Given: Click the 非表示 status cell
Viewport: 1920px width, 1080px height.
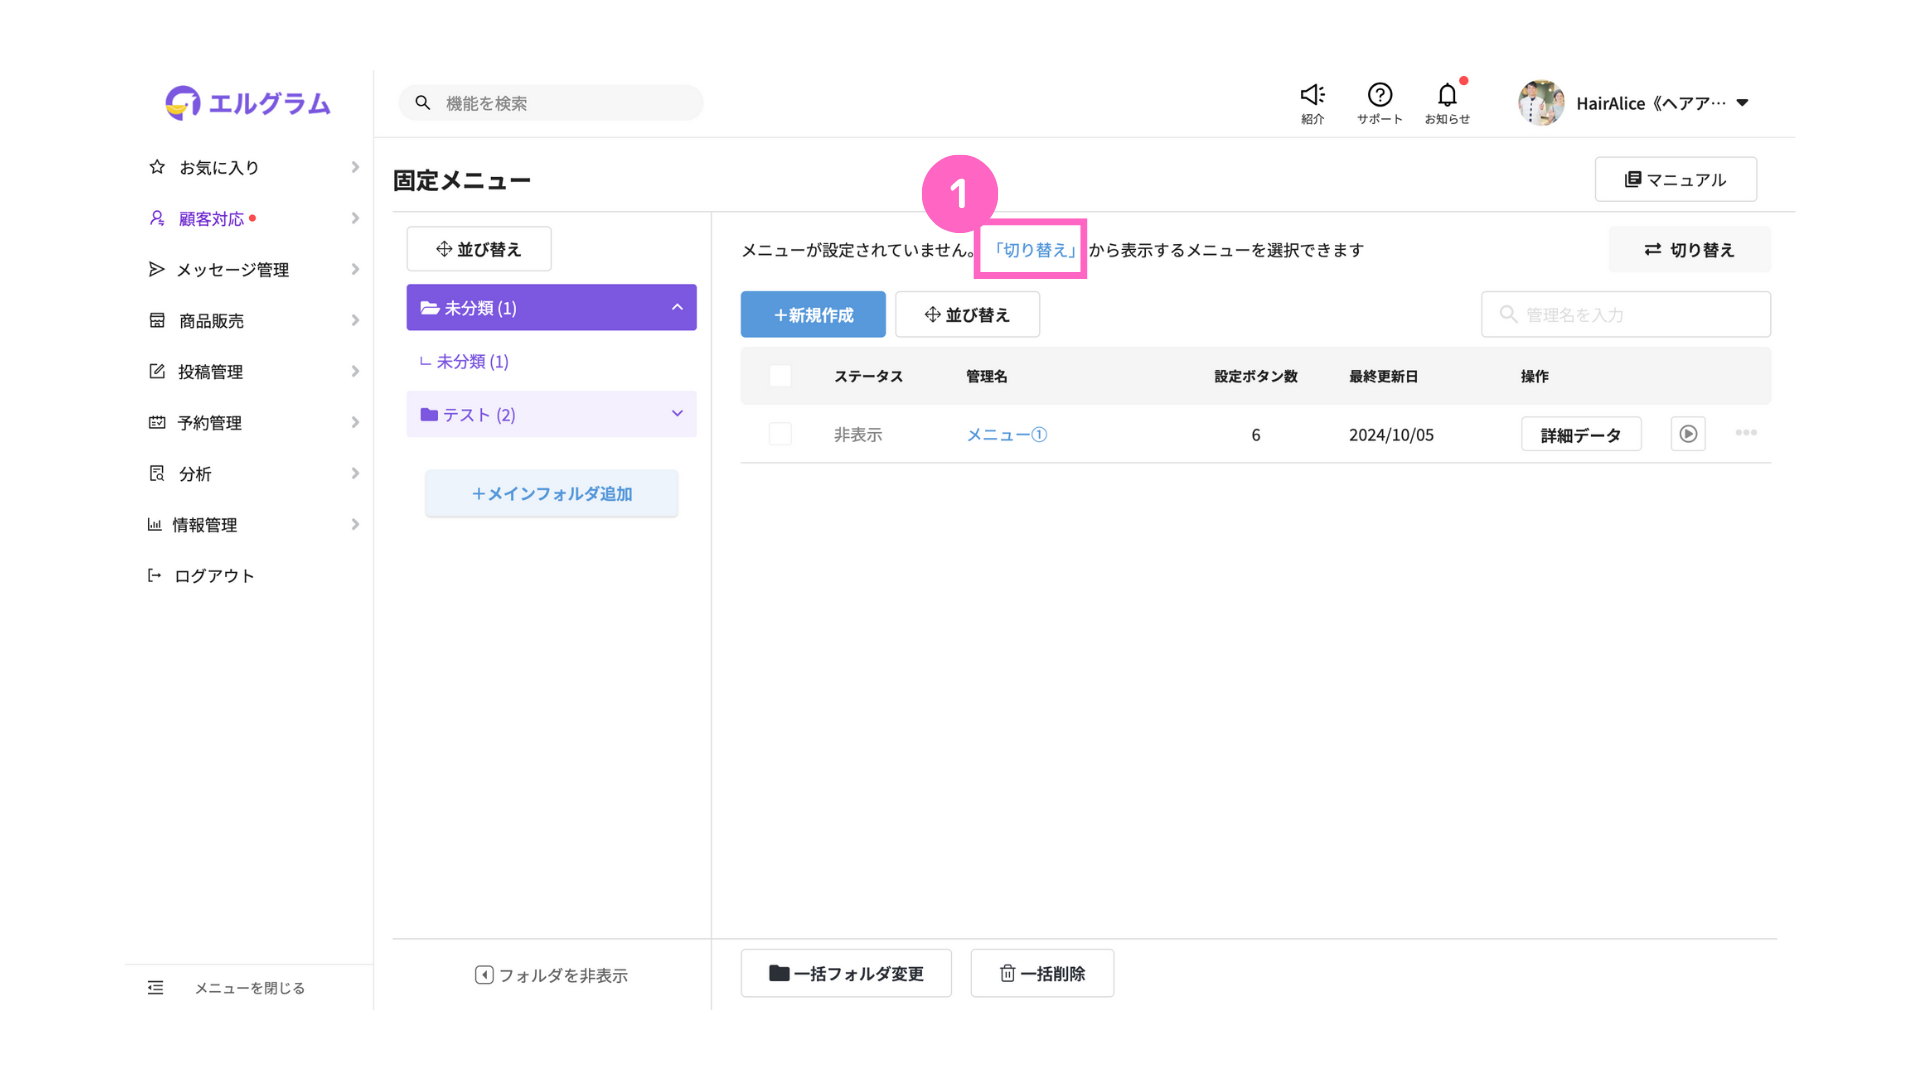Looking at the screenshot, I should pyautogui.click(x=858, y=434).
